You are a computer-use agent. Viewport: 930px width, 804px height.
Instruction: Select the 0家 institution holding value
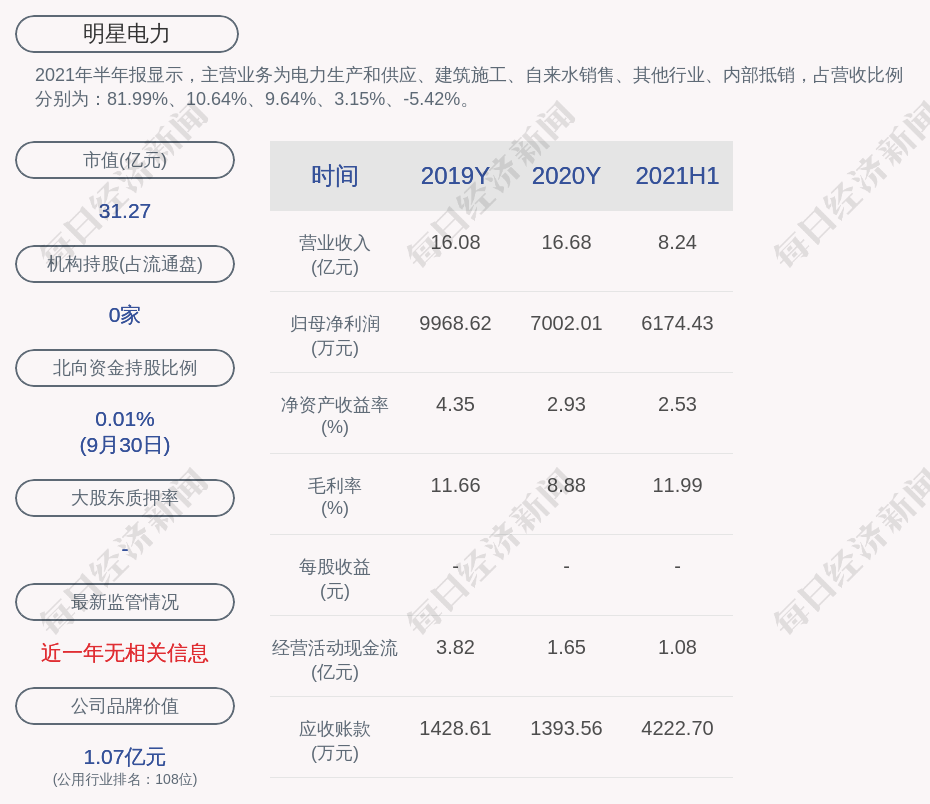(125, 315)
